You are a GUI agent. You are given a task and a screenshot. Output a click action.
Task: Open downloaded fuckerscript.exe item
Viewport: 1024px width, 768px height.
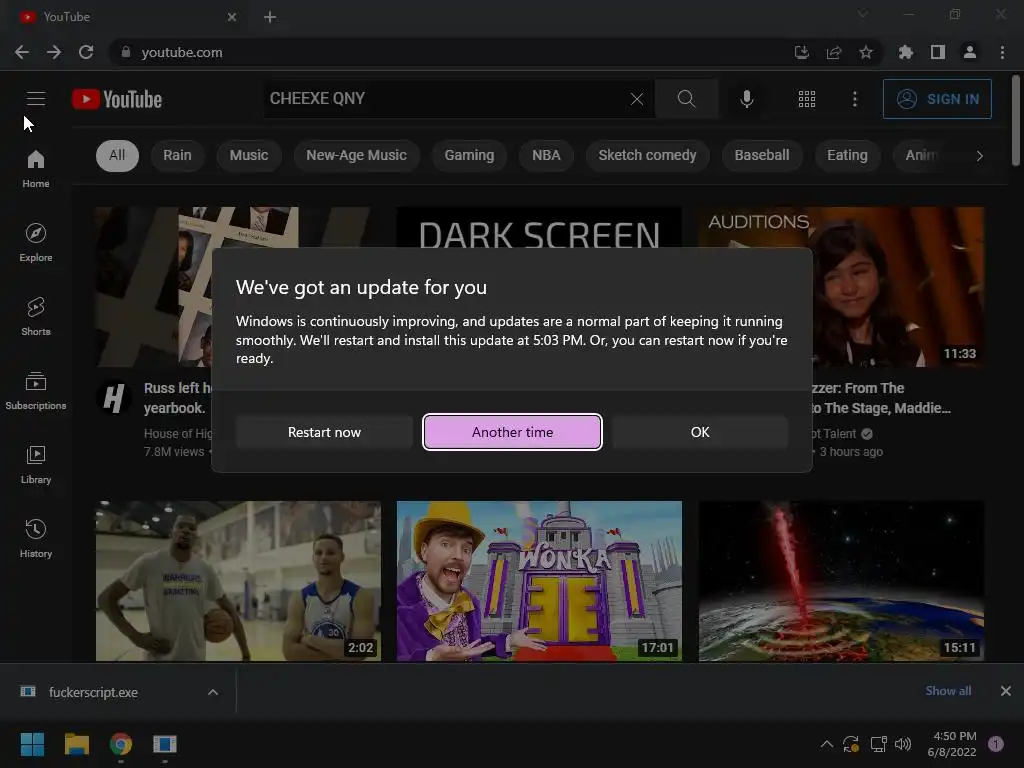pyautogui.click(x=93, y=692)
